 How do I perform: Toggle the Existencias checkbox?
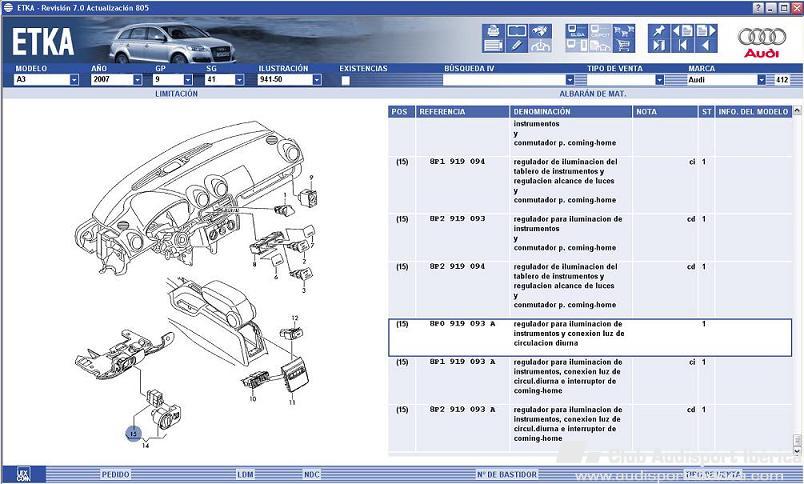tap(346, 80)
